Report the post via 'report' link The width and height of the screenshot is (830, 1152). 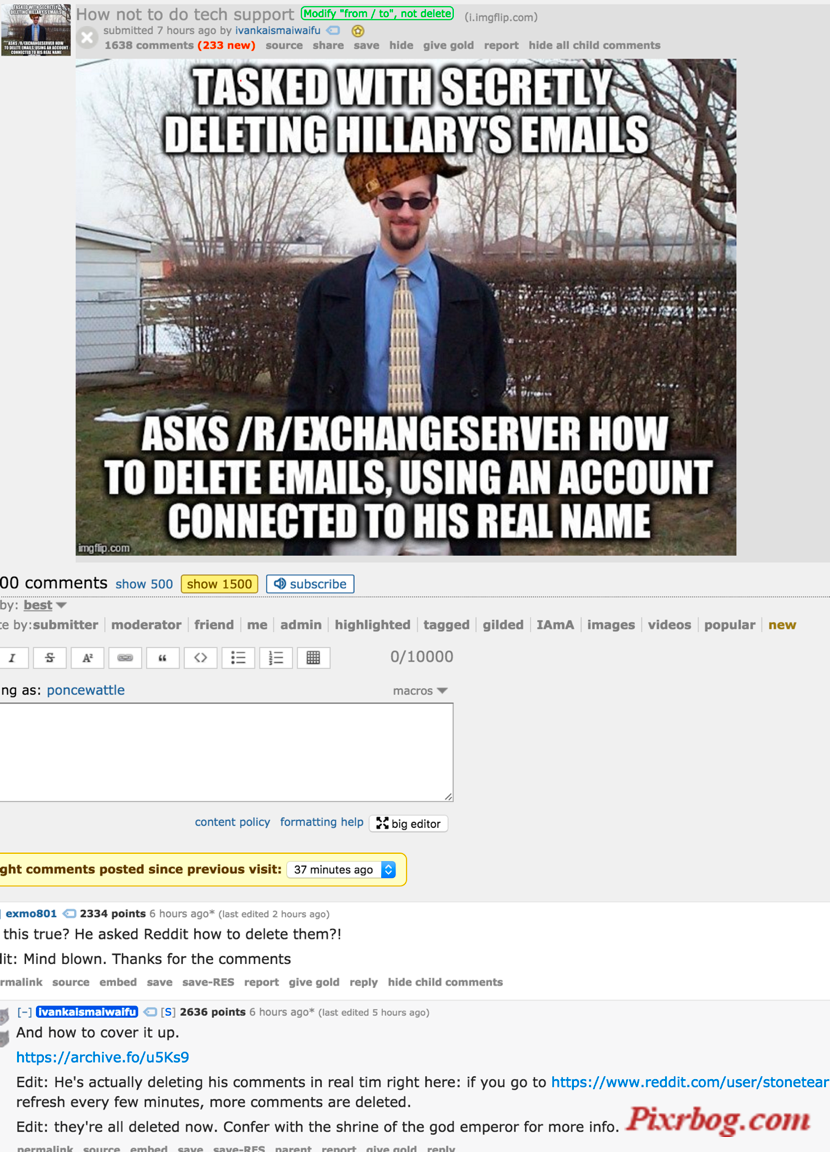[502, 46]
